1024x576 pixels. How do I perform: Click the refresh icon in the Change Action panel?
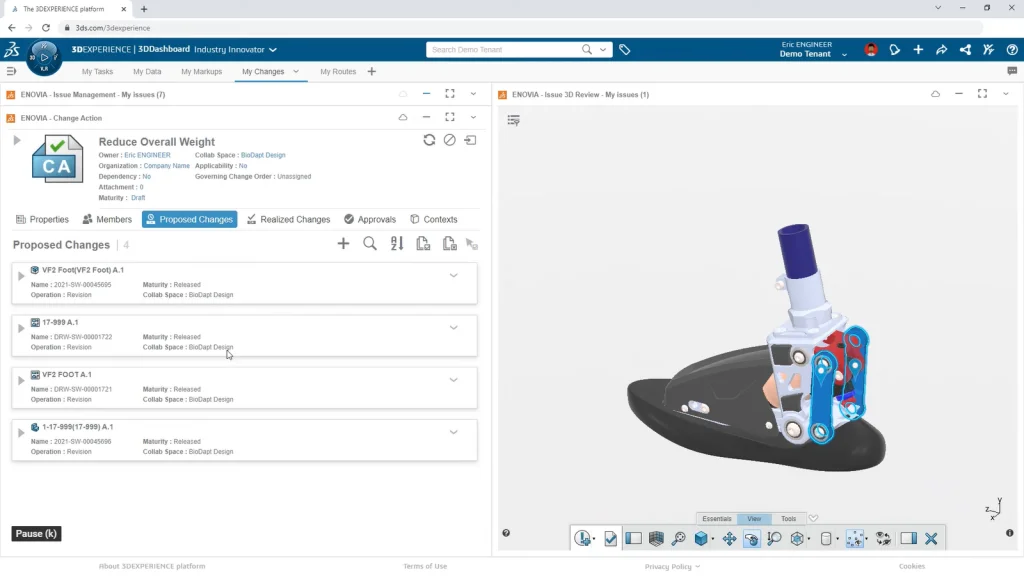(430, 140)
